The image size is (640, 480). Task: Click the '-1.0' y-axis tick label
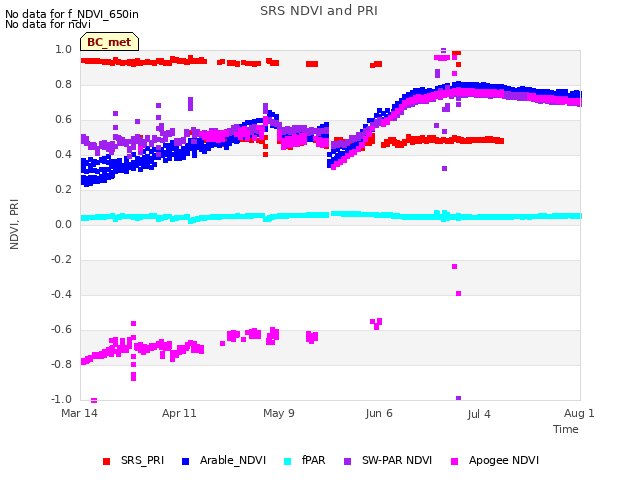click(x=61, y=399)
